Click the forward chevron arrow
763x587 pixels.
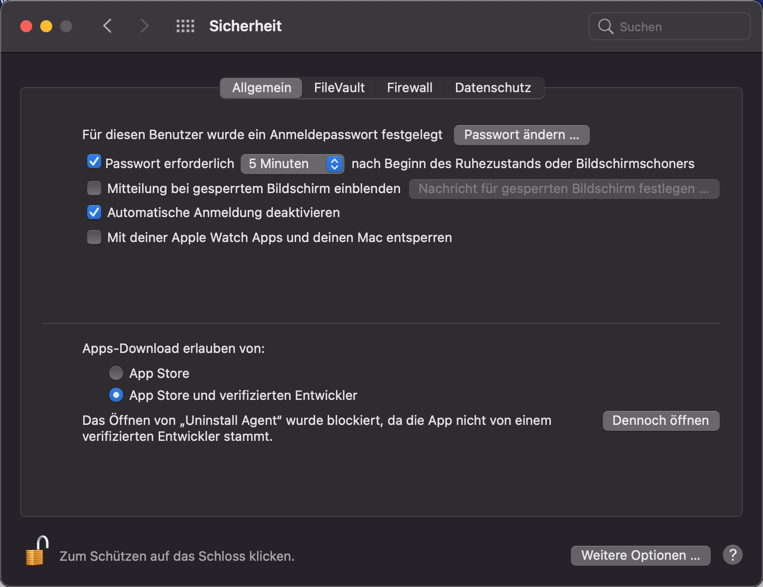(145, 27)
